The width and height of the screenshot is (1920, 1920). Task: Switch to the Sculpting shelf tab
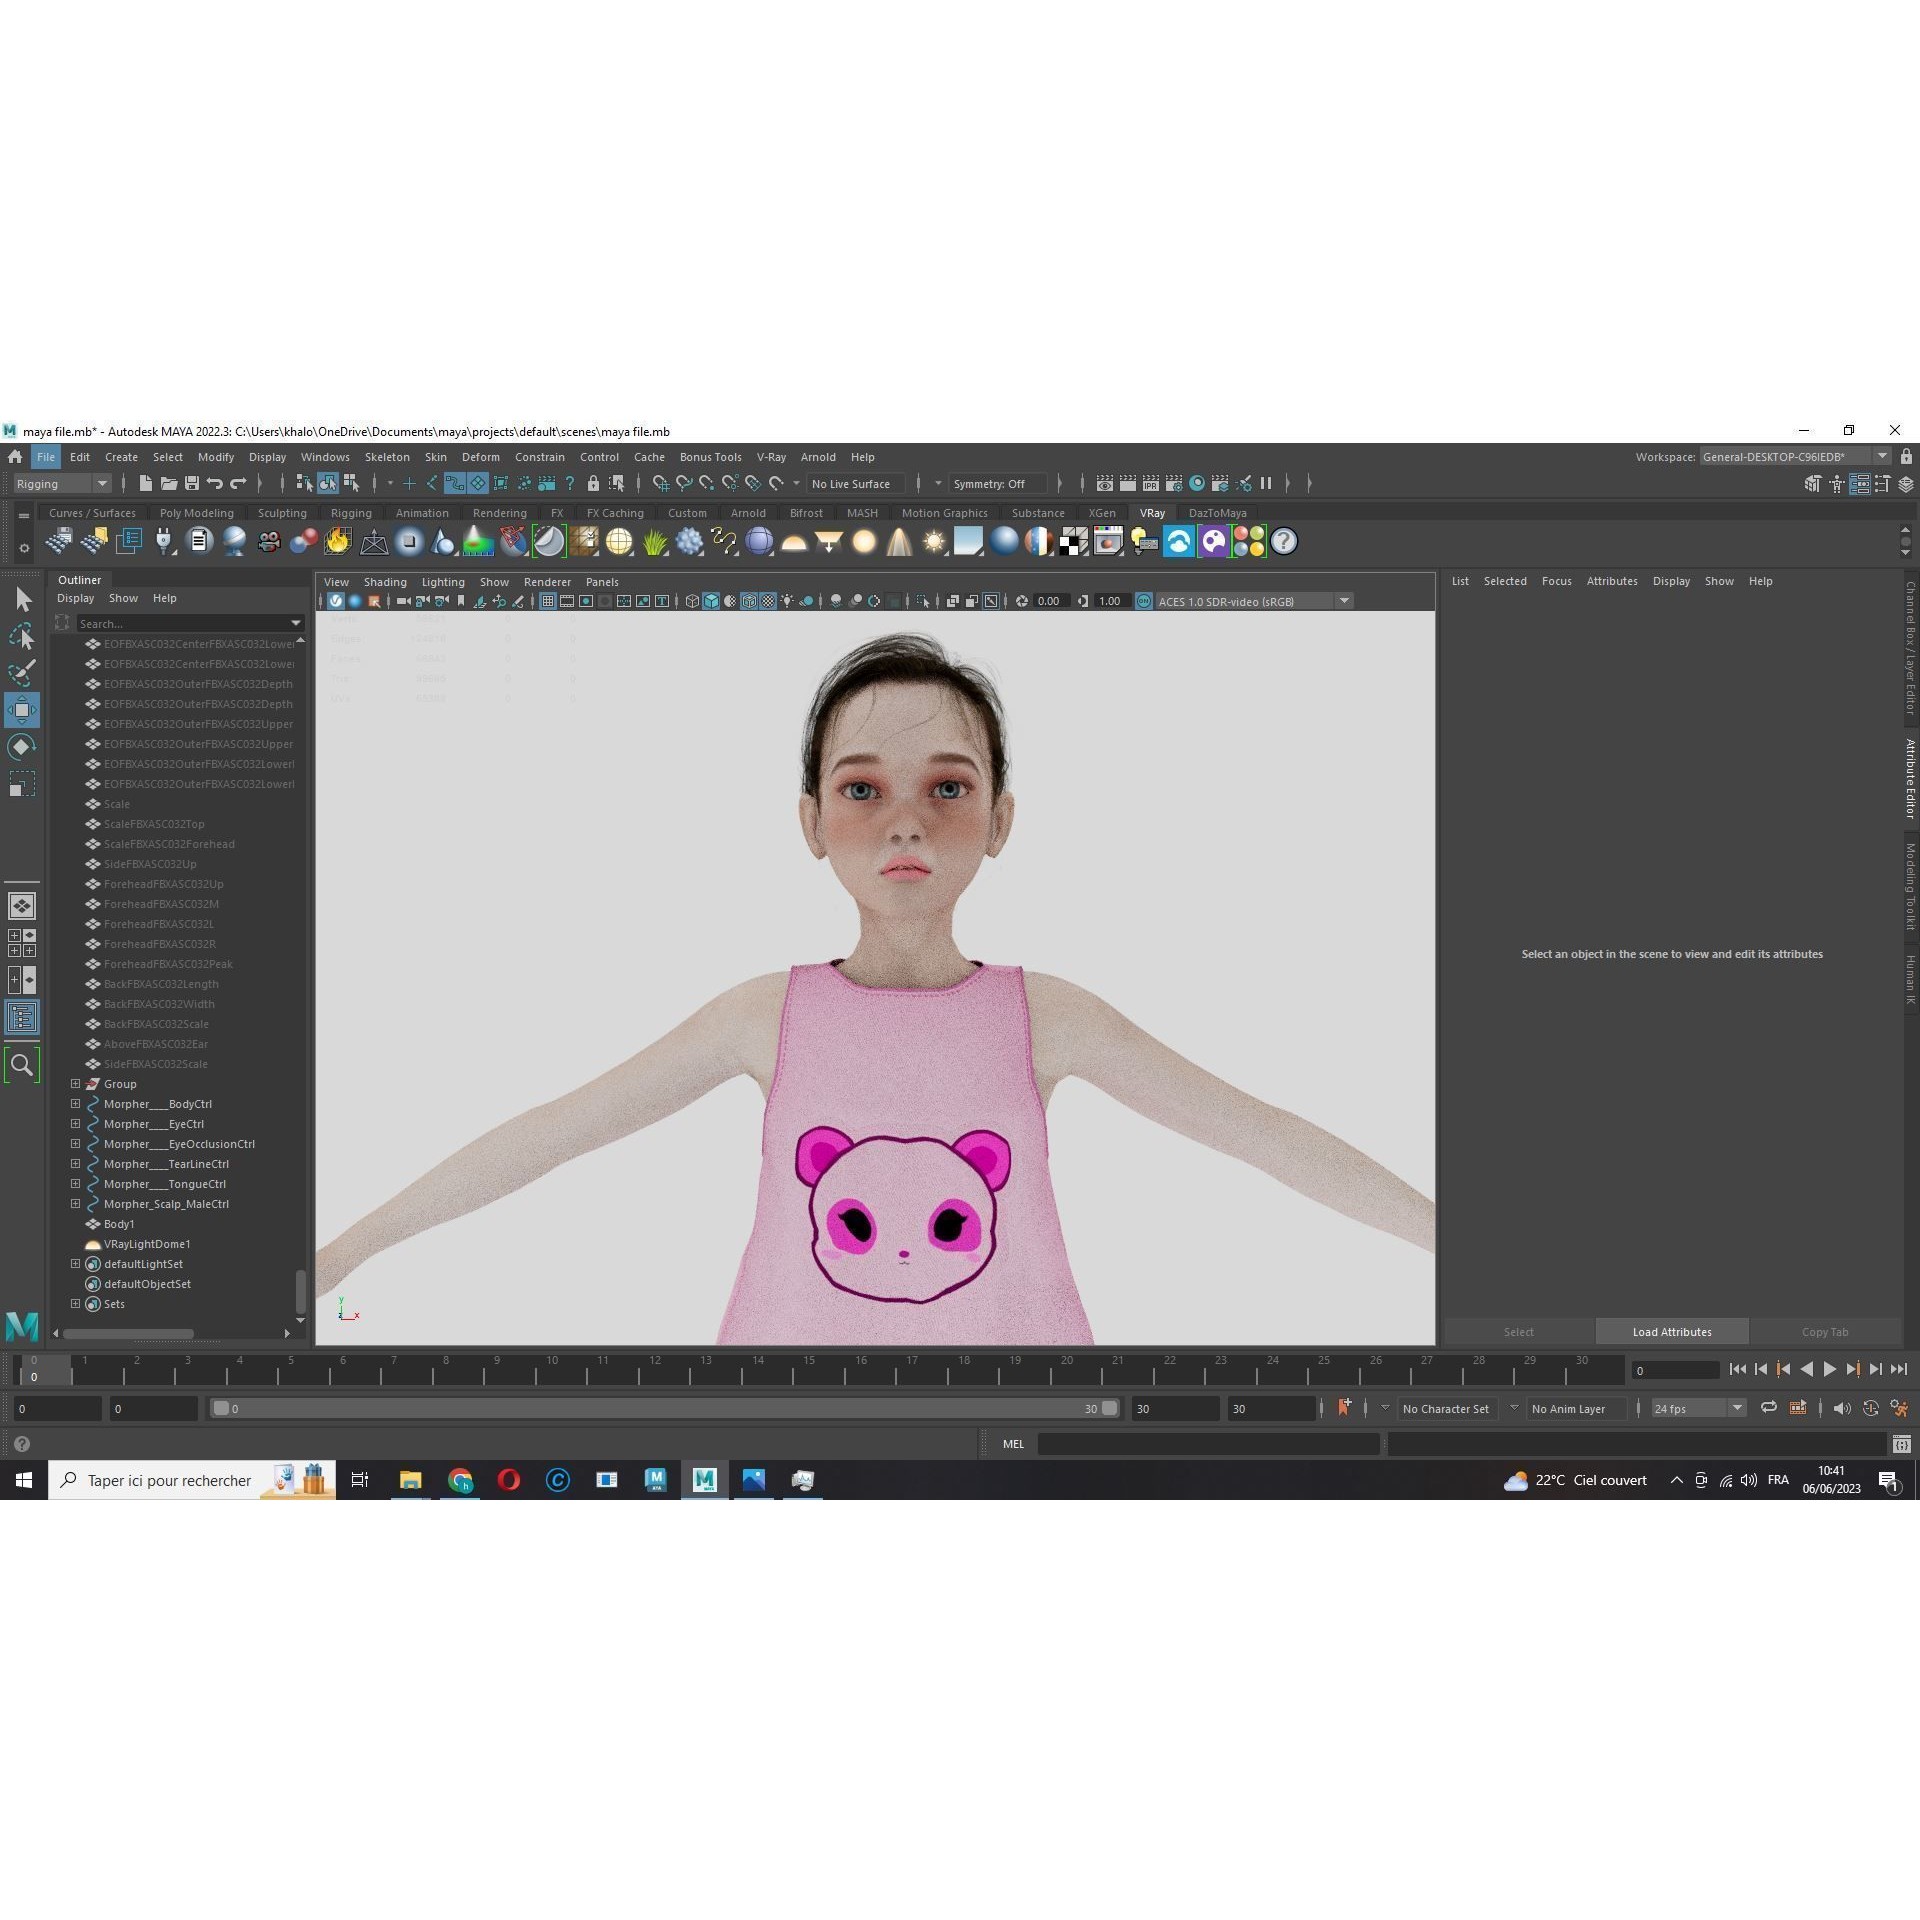pyautogui.click(x=282, y=512)
